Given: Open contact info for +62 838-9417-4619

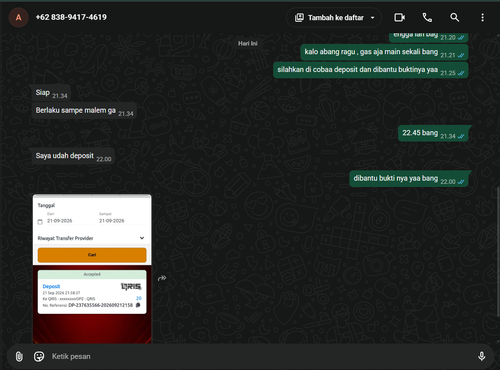Looking at the screenshot, I should [x=71, y=17].
